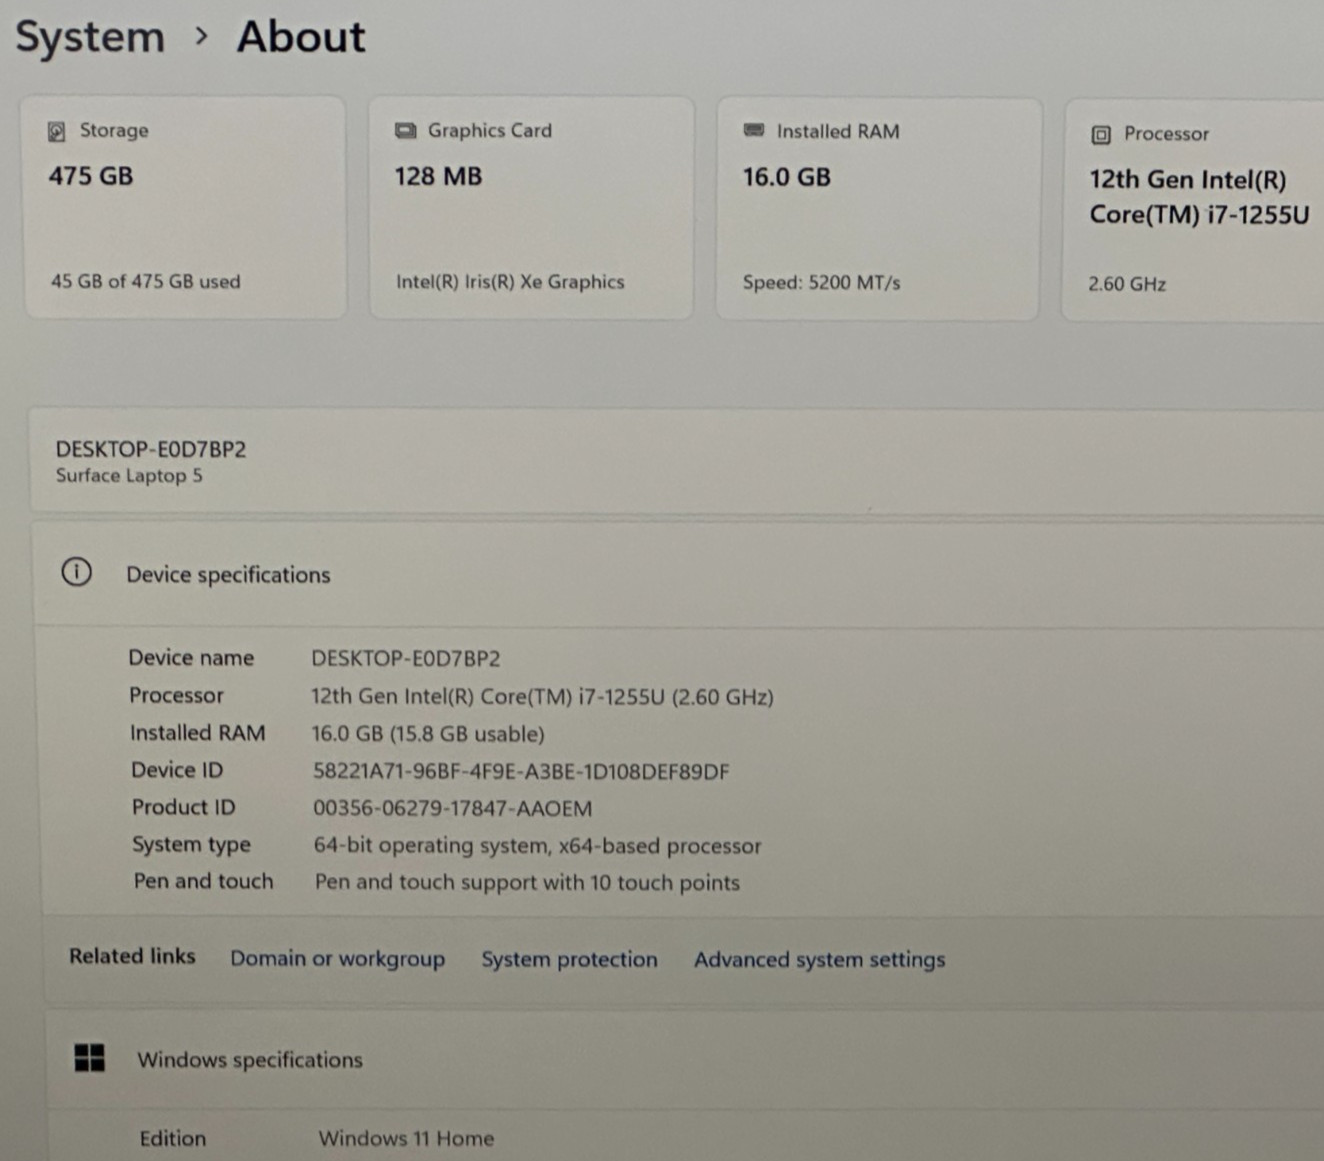Select 'Speed: 5200 MT/s' text
Viewport: 1324px width, 1161px height.
coord(822,283)
